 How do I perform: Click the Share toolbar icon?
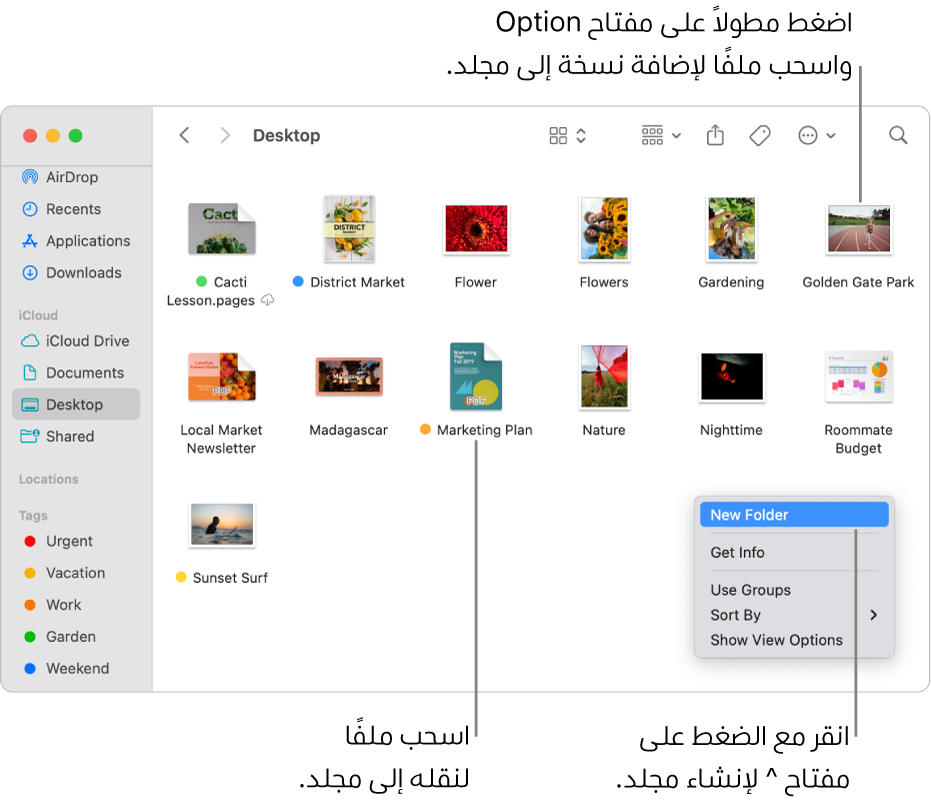coord(715,135)
